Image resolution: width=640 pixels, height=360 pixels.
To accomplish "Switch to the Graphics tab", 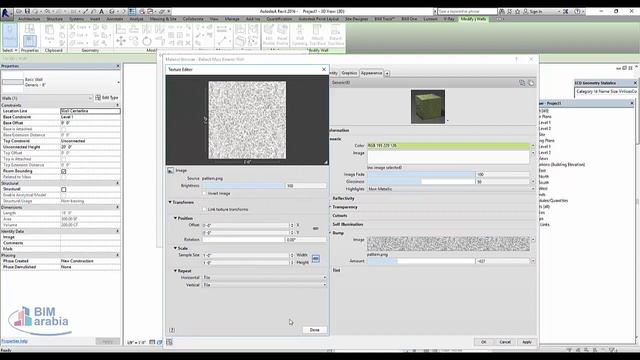I will (349, 73).
